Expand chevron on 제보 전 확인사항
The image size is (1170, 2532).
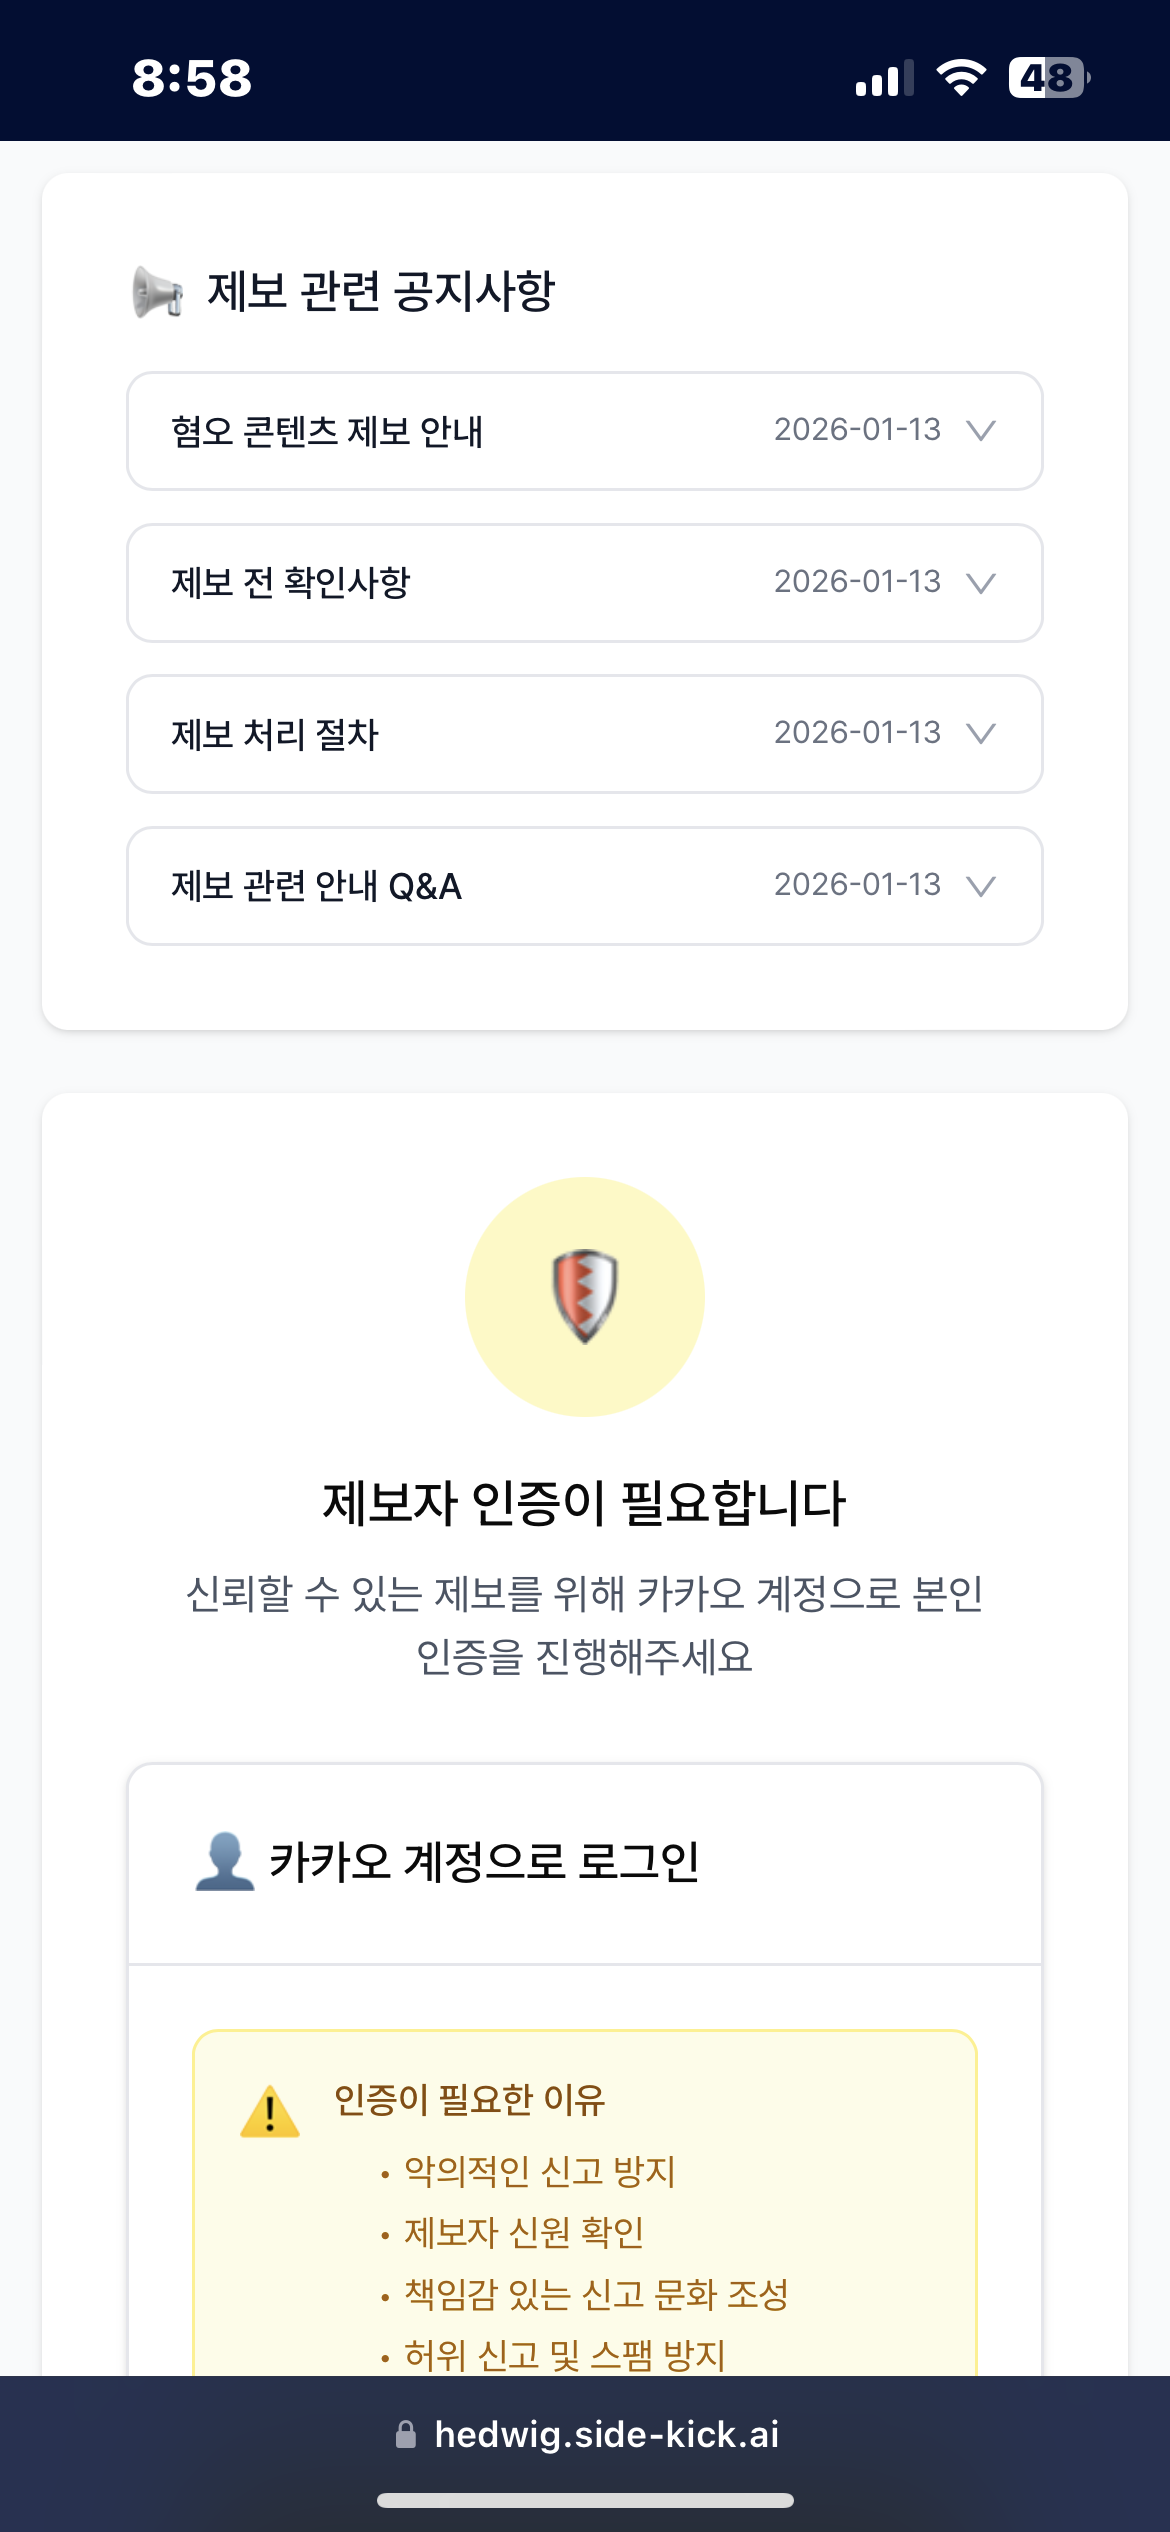[x=981, y=583]
